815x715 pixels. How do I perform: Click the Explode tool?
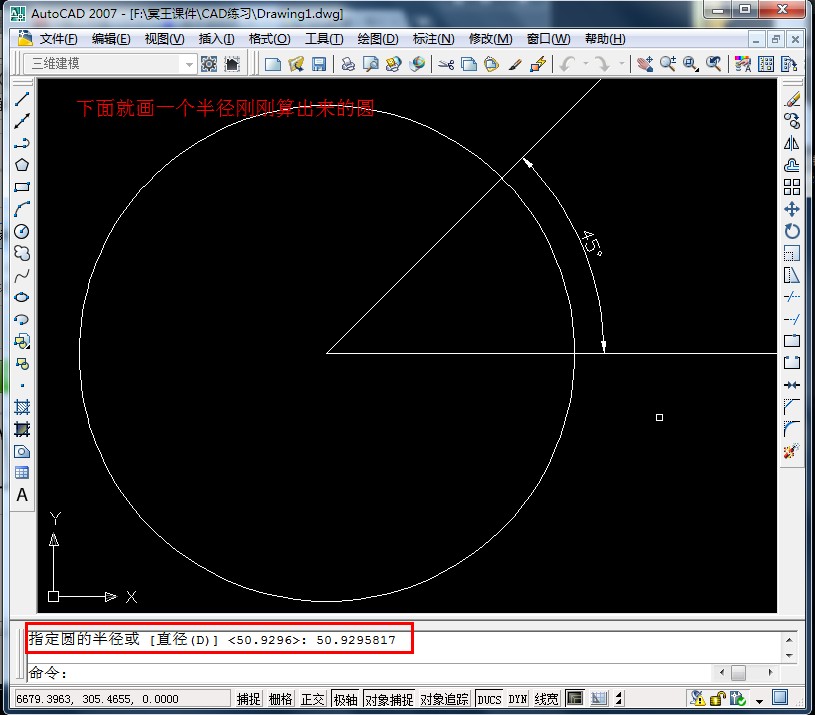click(x=792, y=451)
